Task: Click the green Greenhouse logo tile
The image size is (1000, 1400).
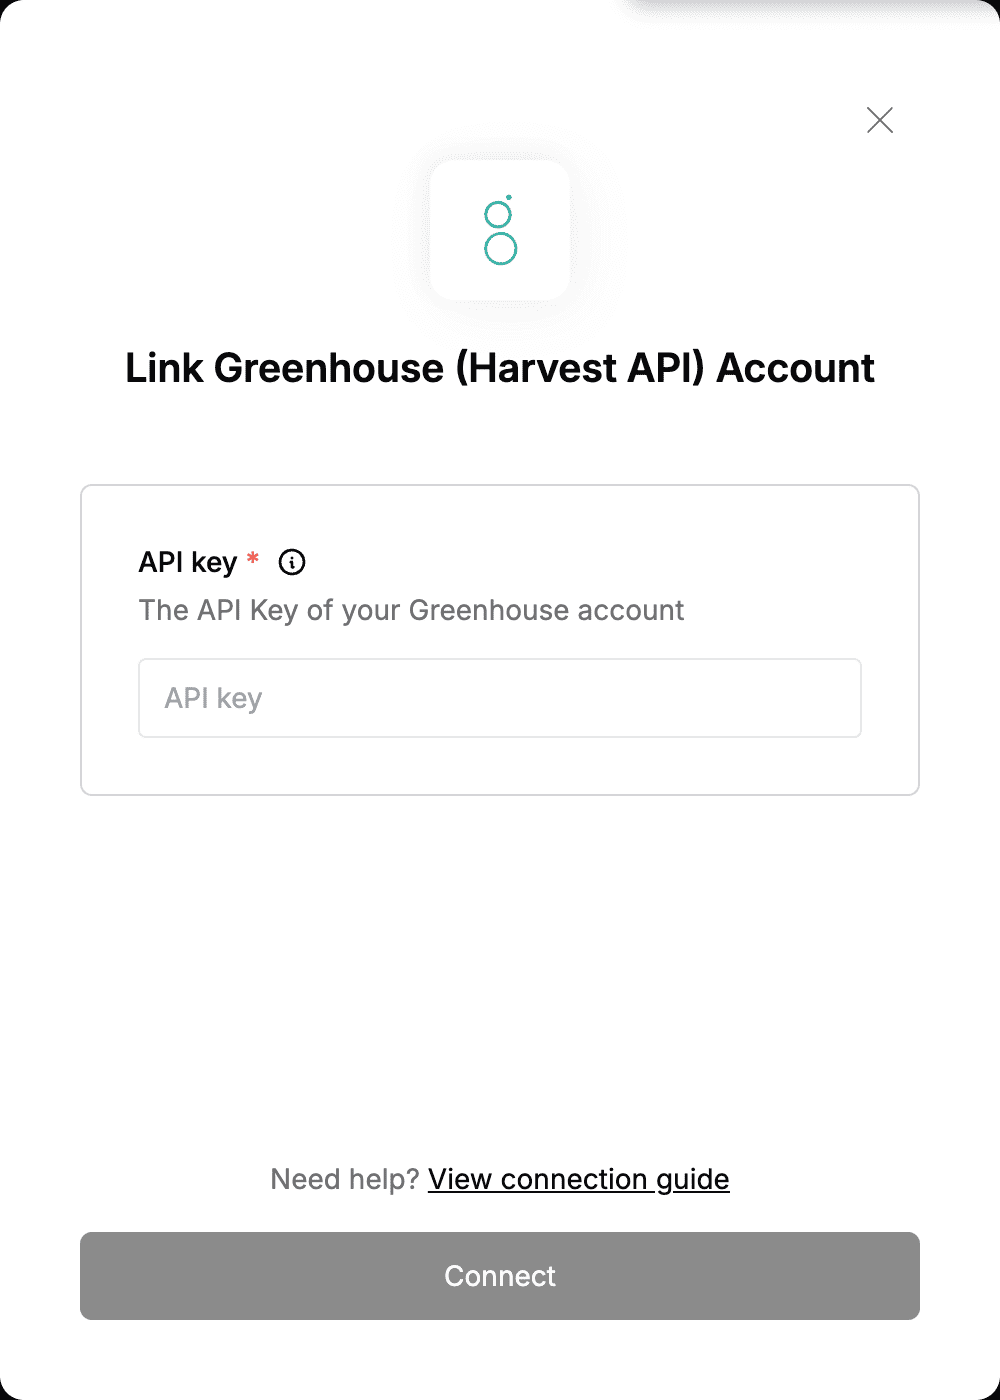Action: click(500, 230)
